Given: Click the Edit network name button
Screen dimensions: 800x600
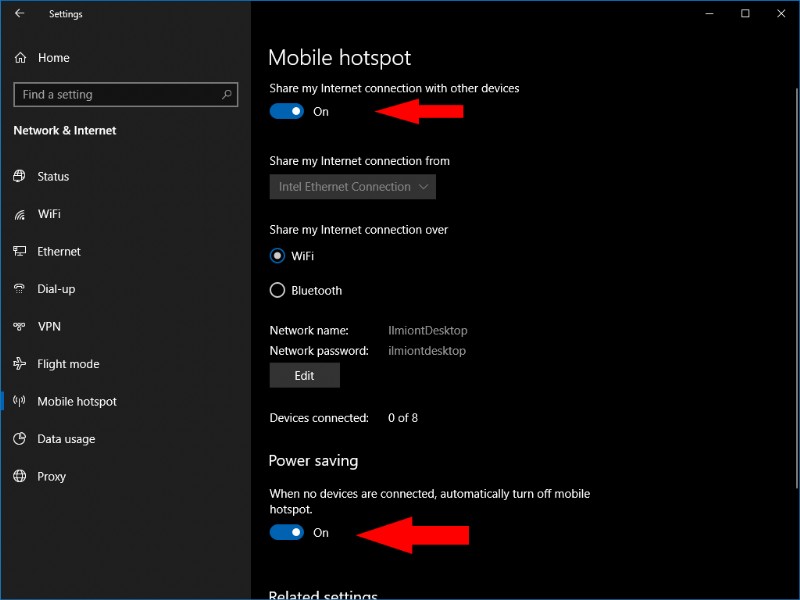Looking at the screenshot, I should click(x=304, y=375).
